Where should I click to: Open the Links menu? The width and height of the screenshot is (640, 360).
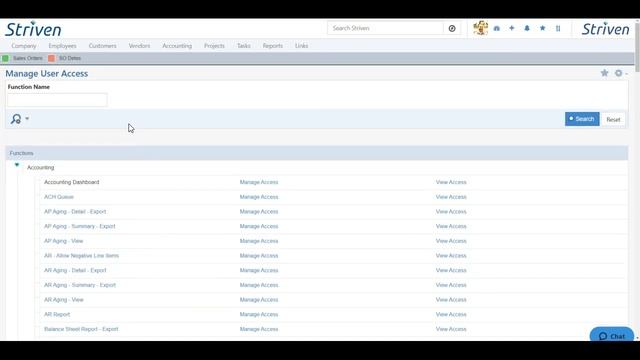(x=301, y=46)
